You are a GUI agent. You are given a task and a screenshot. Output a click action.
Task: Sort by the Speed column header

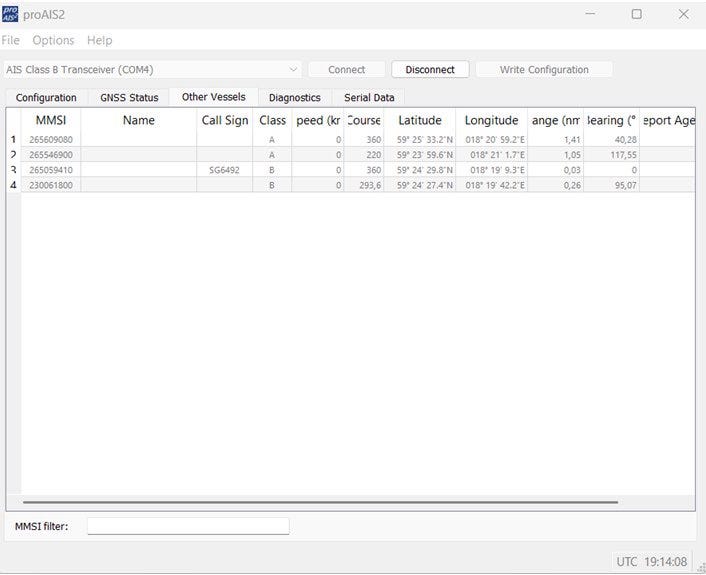coord(318,120)
